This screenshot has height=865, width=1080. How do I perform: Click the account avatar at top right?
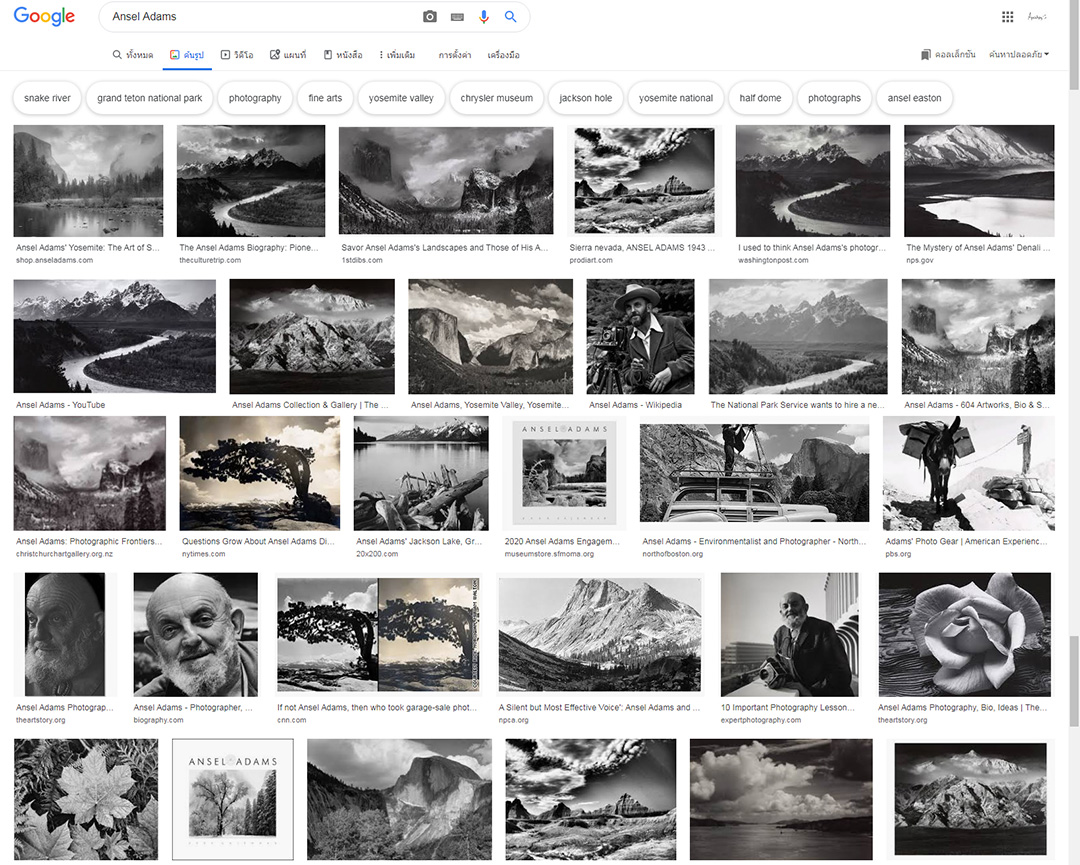(x=1037, y=17)
